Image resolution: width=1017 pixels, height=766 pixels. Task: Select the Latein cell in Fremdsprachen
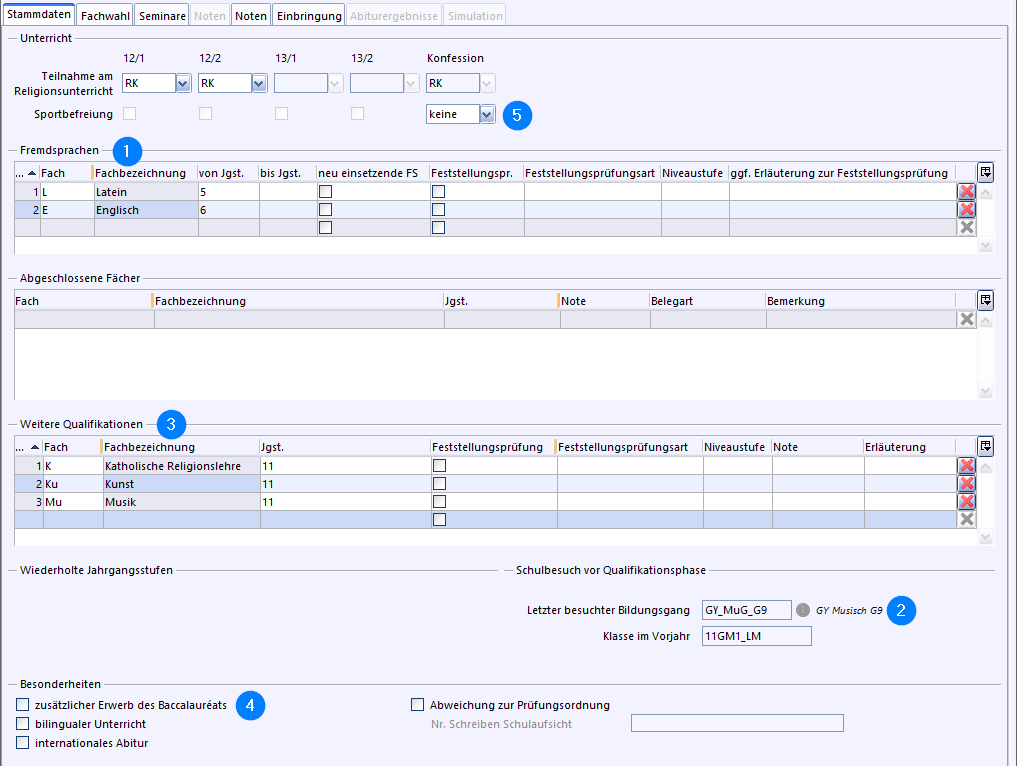[146, 192]
